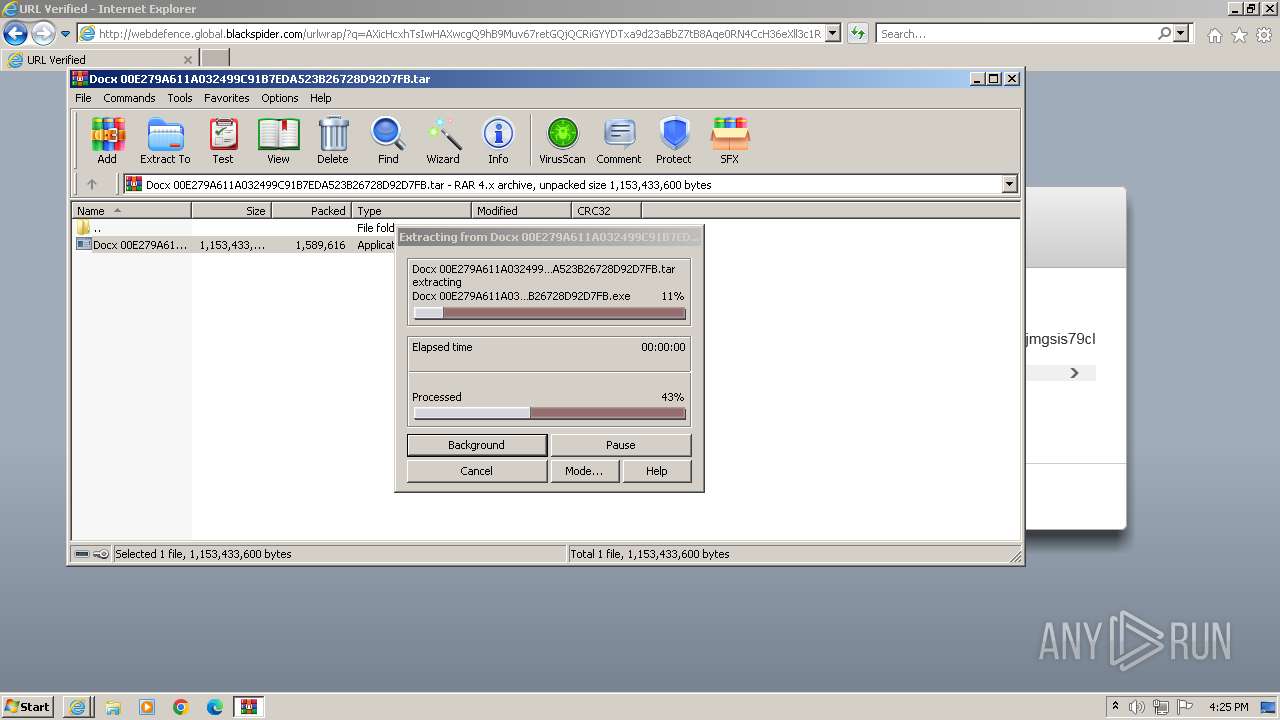
Task: Refresh the page in Internet Explorer
Action: click(x=858, y=33)
